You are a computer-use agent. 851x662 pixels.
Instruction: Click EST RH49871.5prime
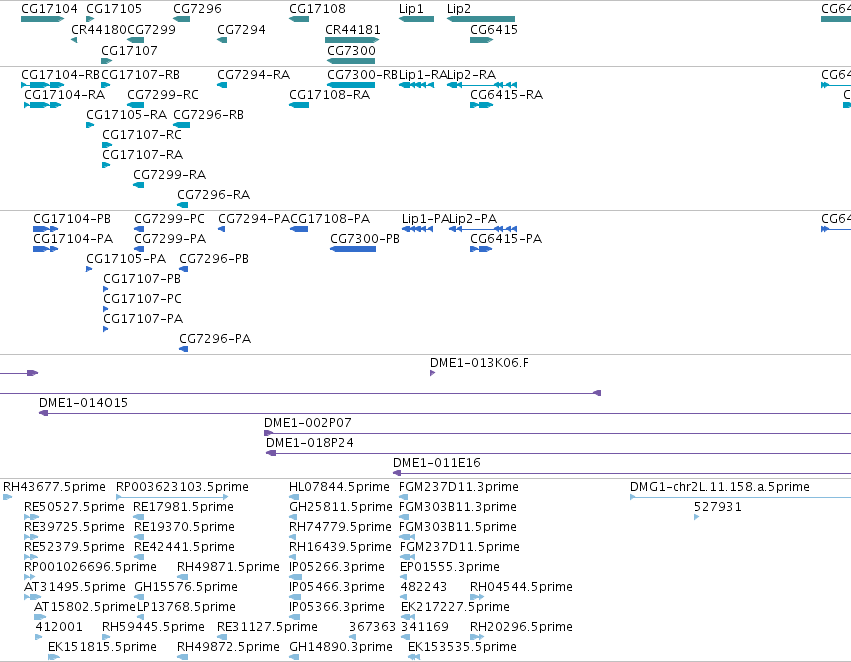[182, 577]
